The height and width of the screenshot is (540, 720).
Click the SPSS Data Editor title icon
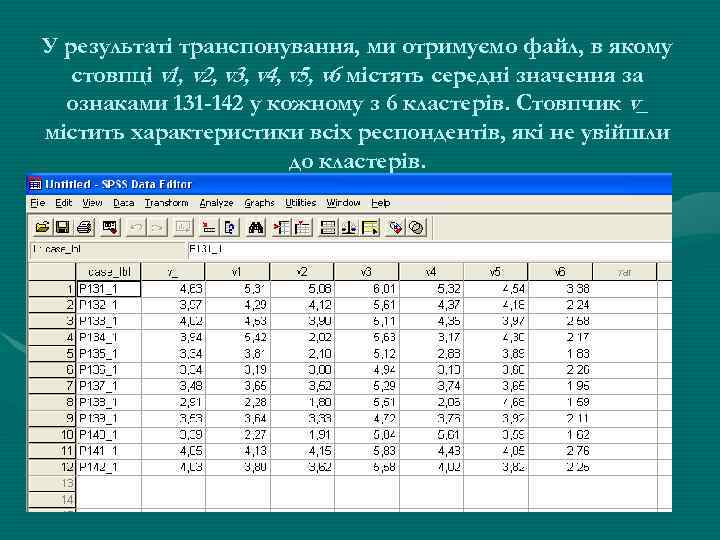click(x=35, y=184)
